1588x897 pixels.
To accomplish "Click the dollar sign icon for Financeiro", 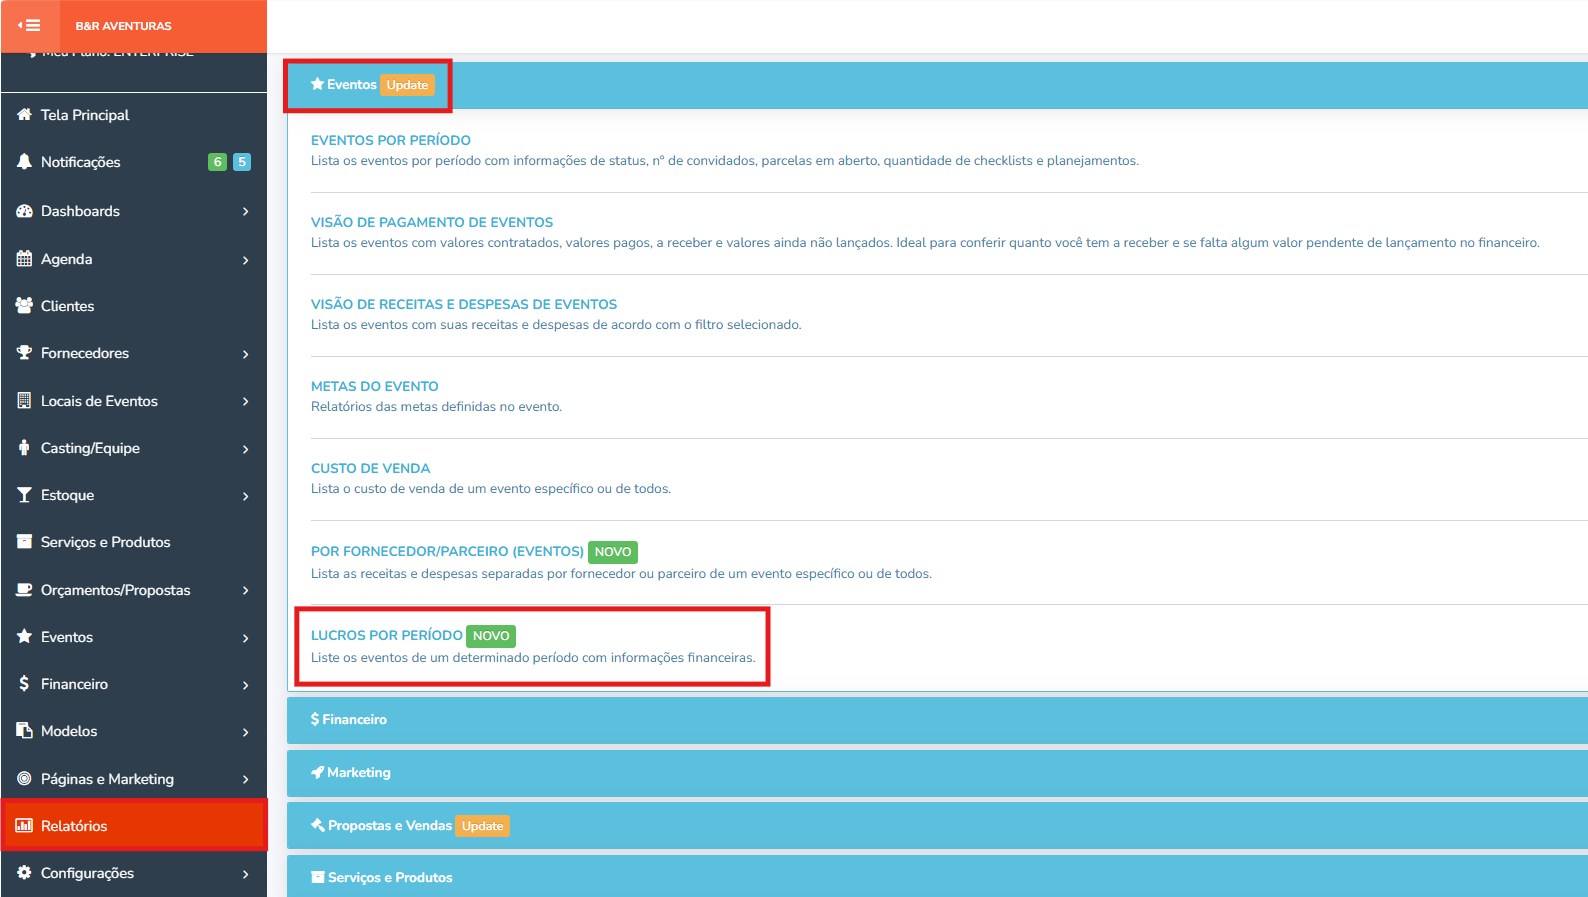I will tap(24, 684).
